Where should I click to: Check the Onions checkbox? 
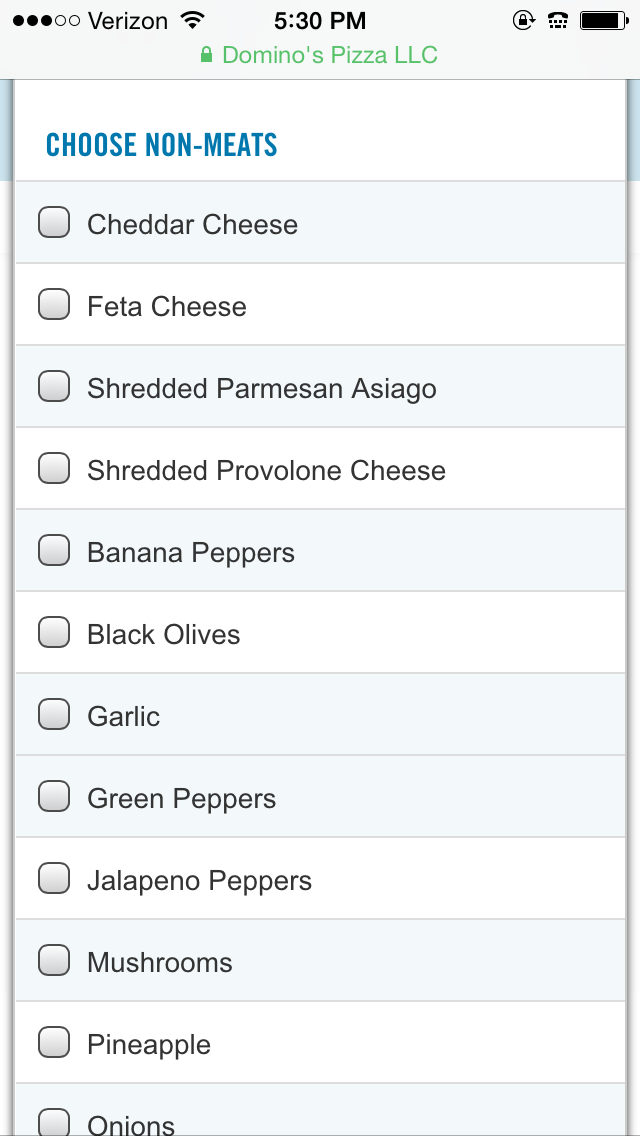point(54,1122)
